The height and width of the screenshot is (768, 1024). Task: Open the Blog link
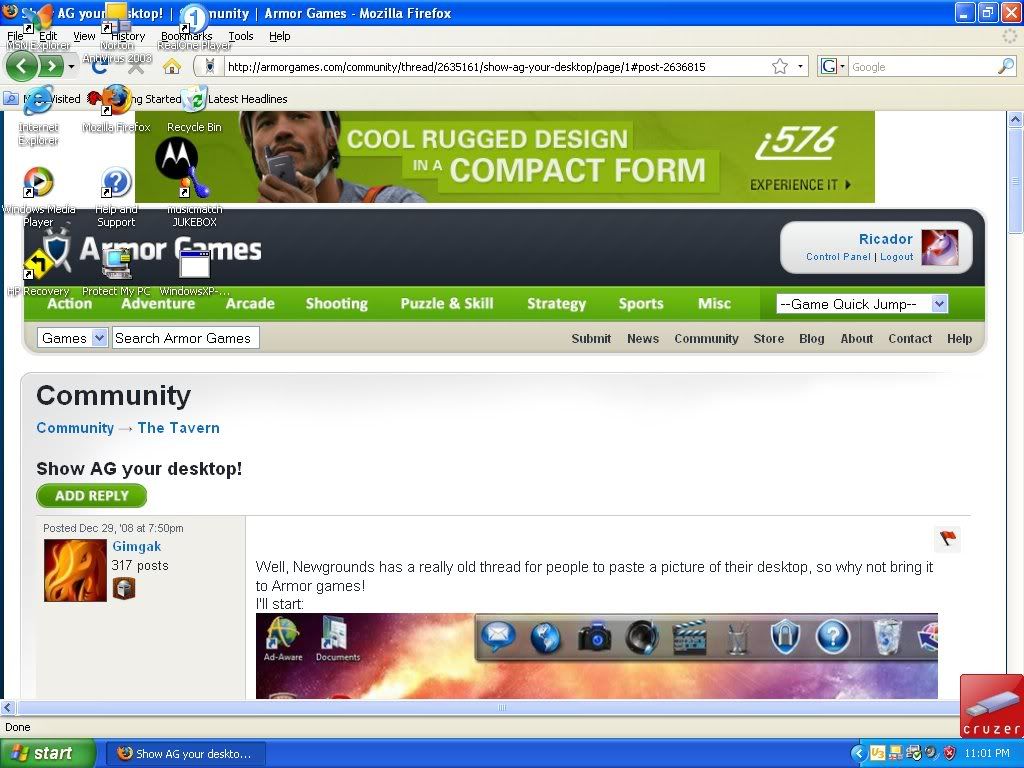(x=811, y=338)
